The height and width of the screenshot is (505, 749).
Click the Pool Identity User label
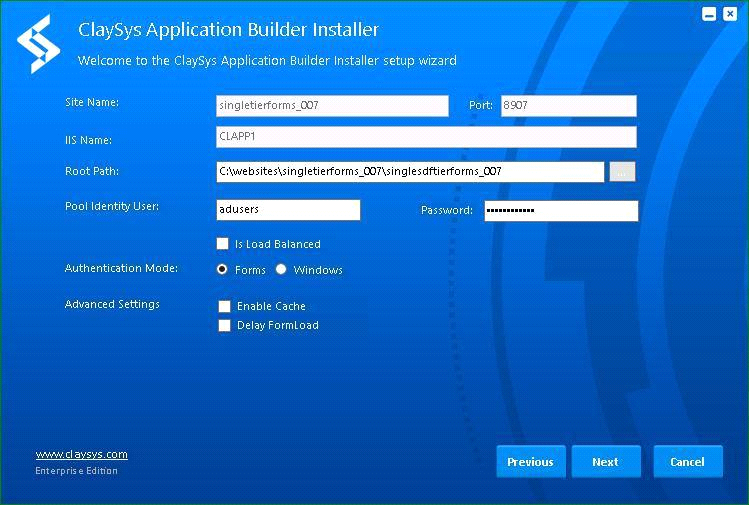112,206
